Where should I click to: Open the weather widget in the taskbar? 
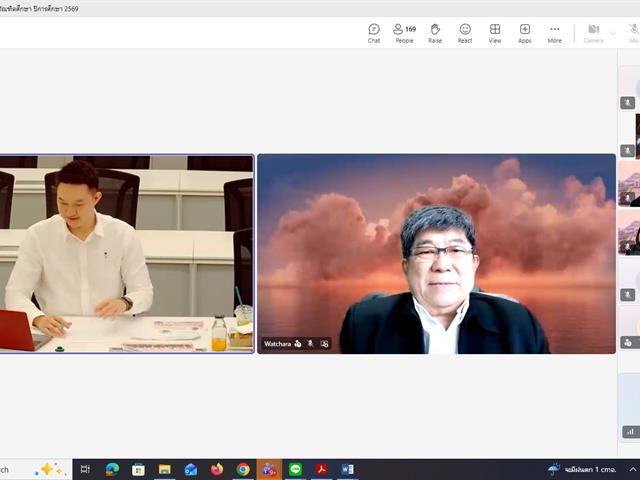point(582,469)
